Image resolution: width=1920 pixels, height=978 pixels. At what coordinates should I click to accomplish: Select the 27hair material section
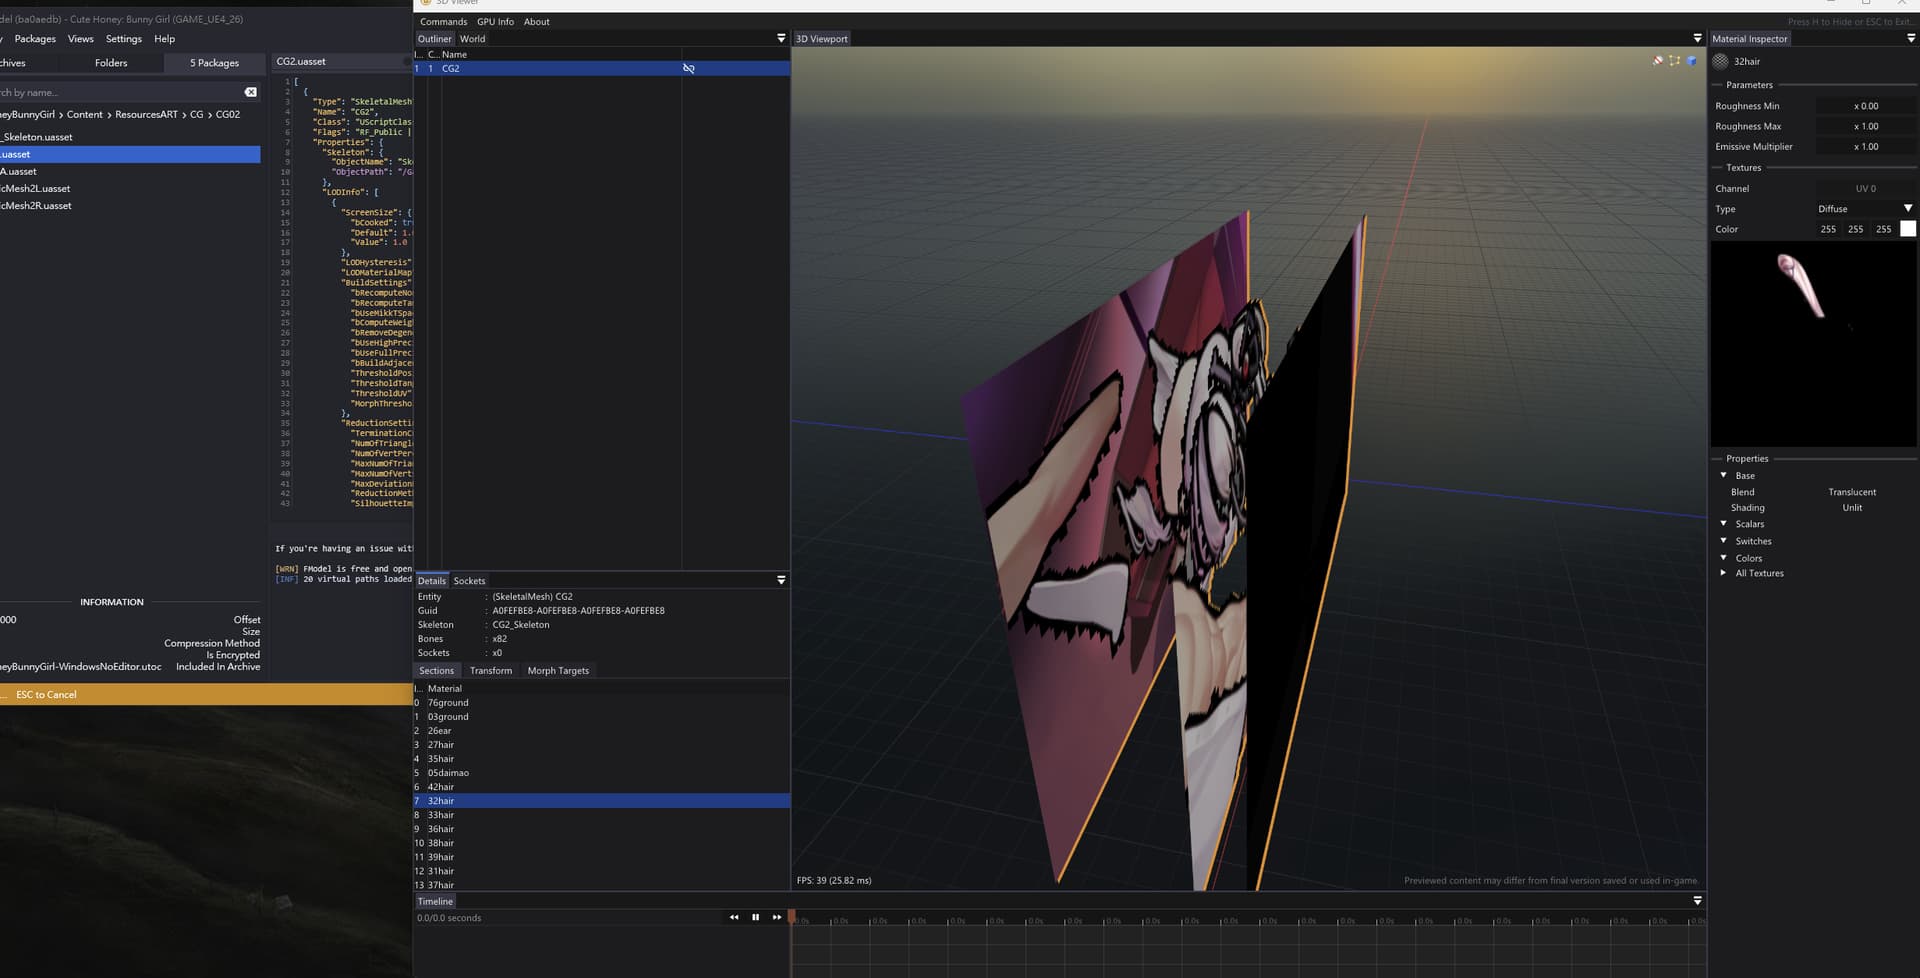tap(601, 745)
